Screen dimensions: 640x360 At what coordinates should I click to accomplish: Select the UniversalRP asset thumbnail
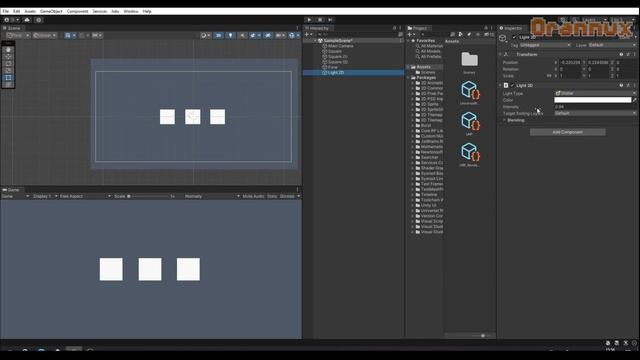tap(469, 91)
